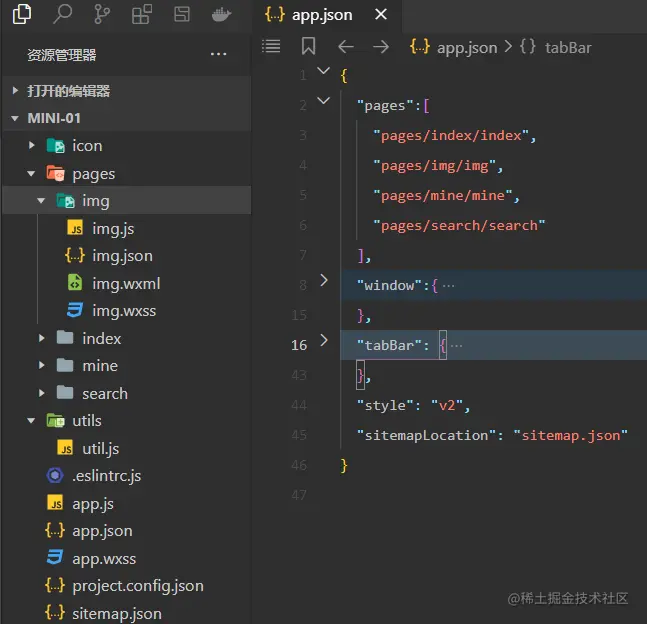647x624 pixels.
Task: Click the "pages/index/index" string
Action: 451,135
